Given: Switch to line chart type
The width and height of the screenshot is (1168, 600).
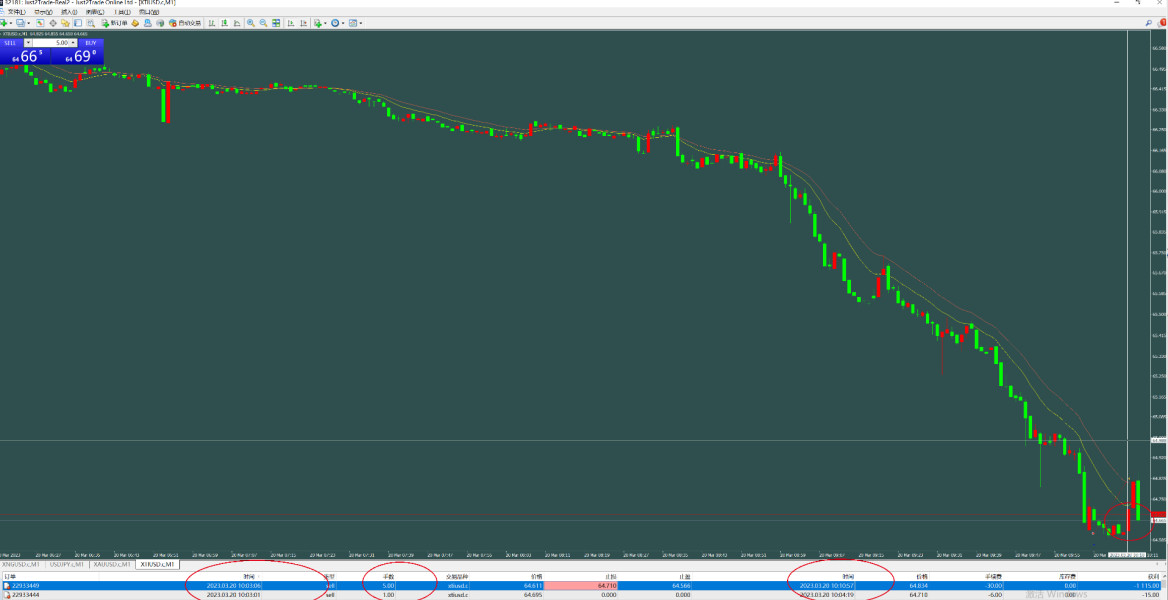Looking at the screenshot, I should (x=237, y=23).
